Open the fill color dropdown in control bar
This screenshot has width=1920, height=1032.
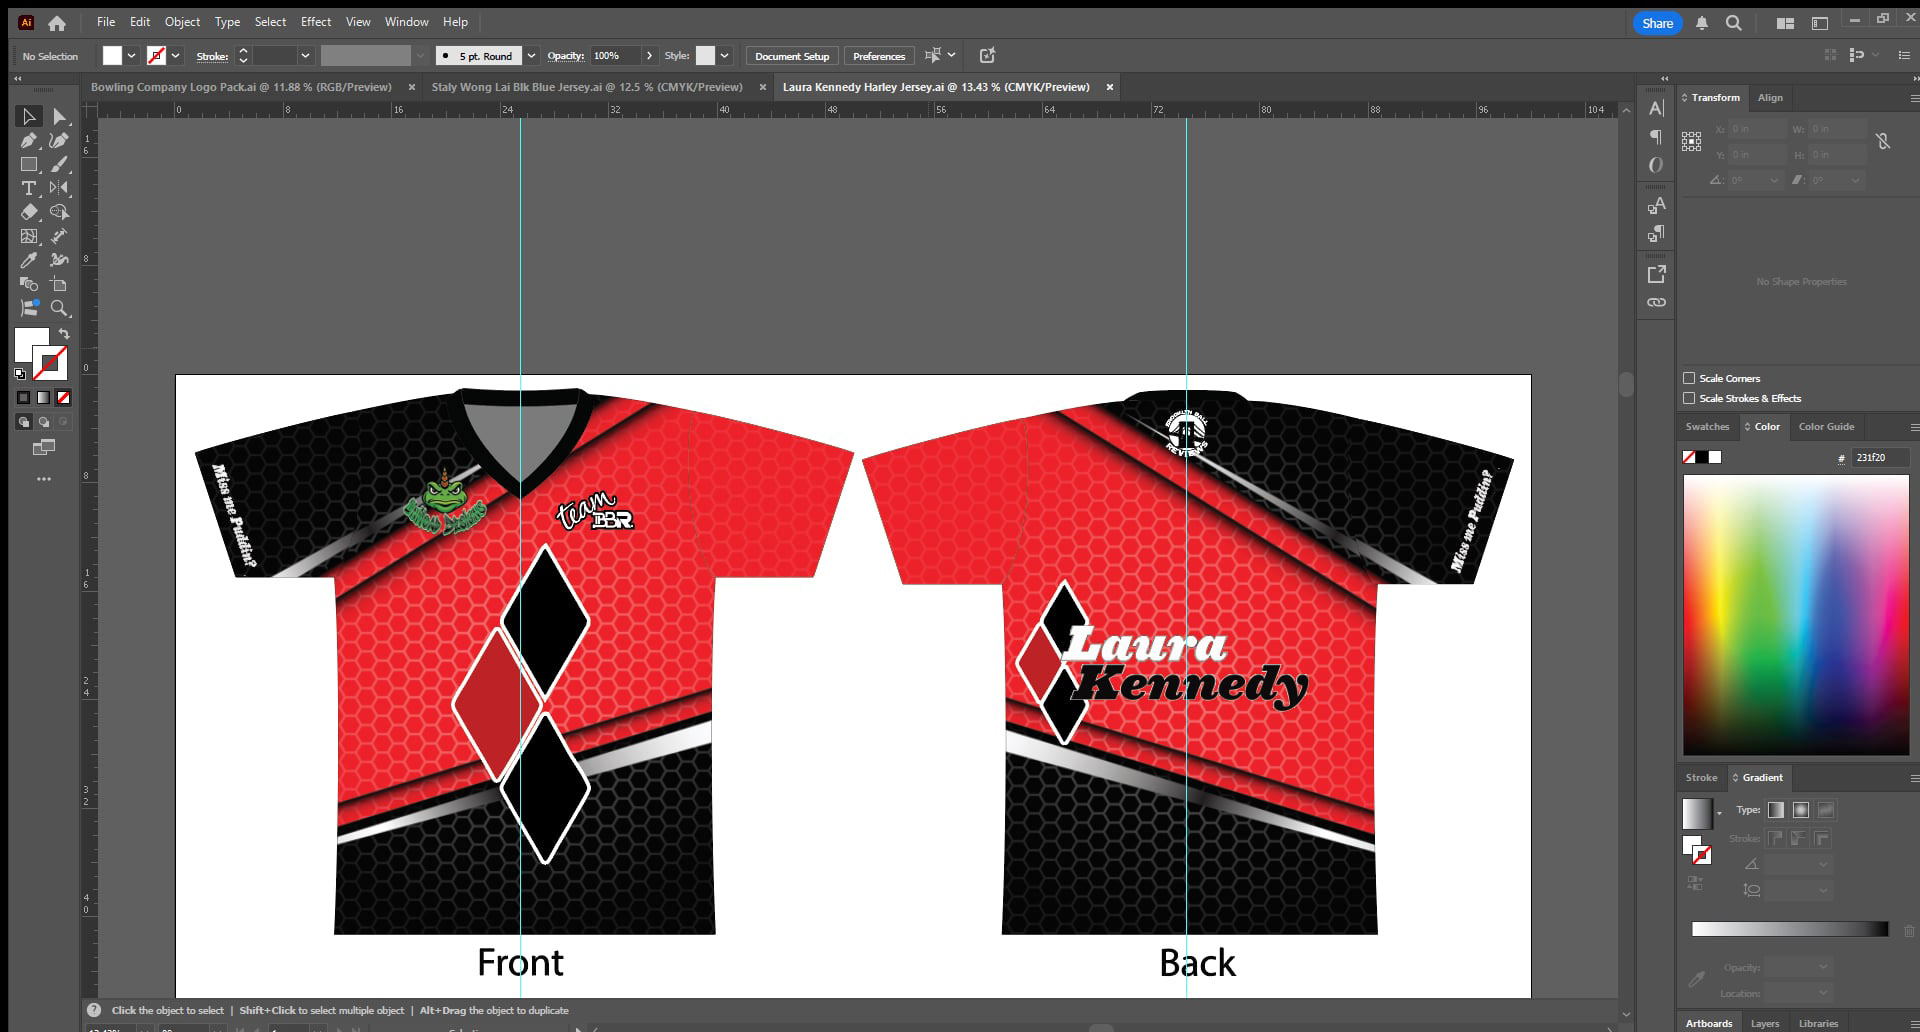131,56
